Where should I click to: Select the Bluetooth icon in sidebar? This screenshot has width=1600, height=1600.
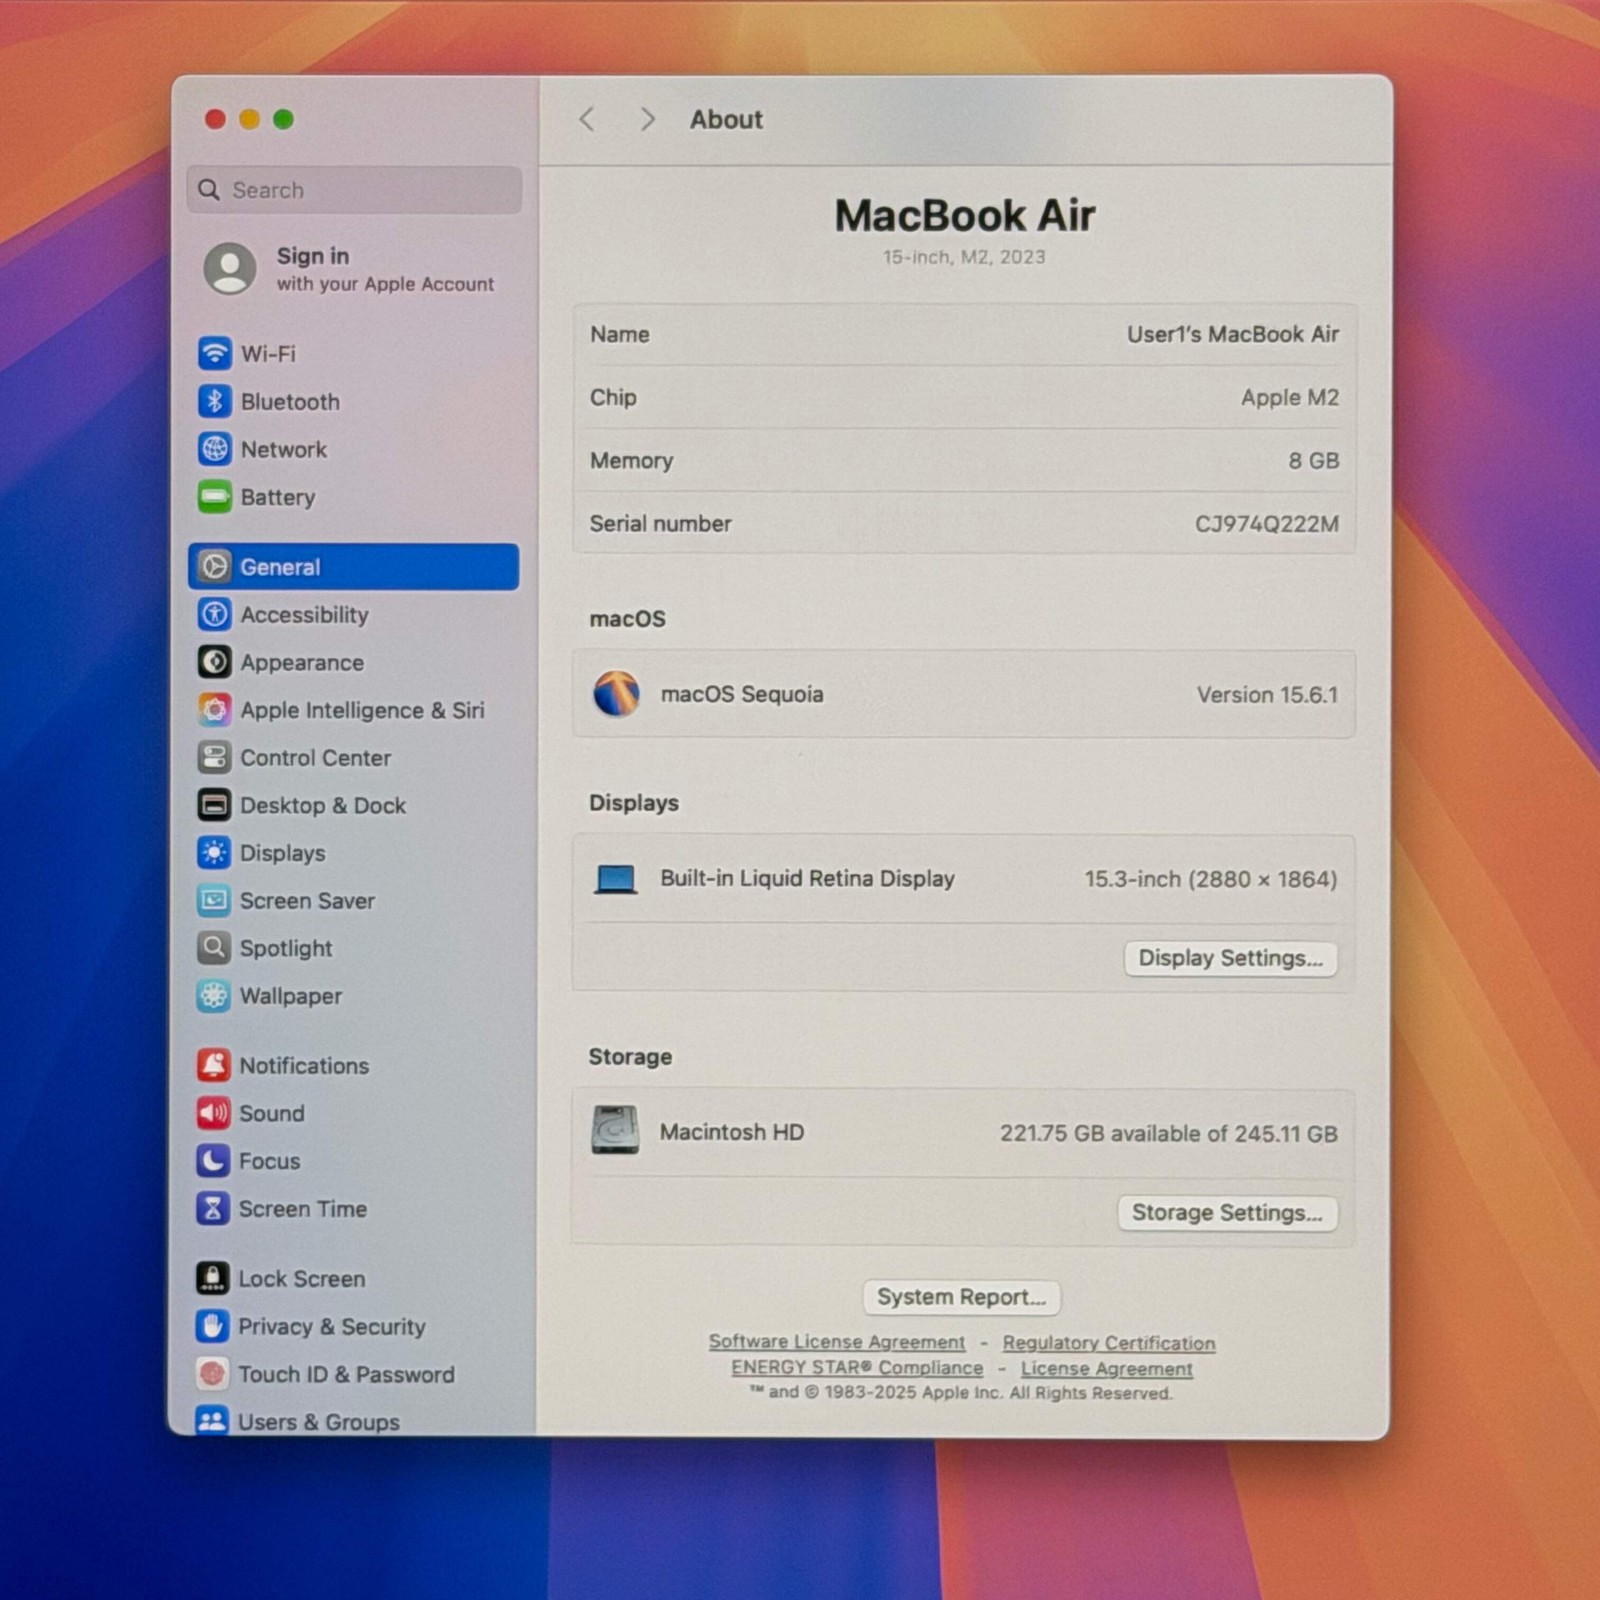214,401
